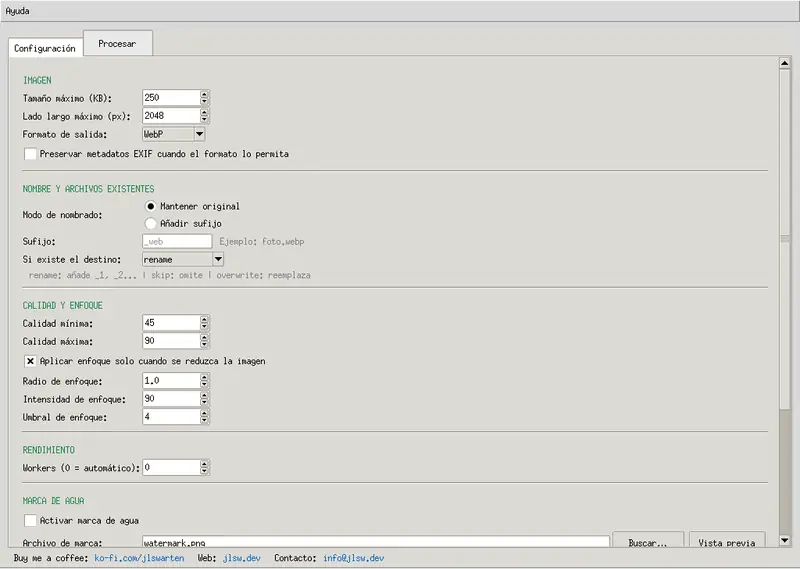Image resolution: width=800 pixels, height=569 pixels.
Task: Decrease Calidad máxima with down arrow
Action: 205,344
